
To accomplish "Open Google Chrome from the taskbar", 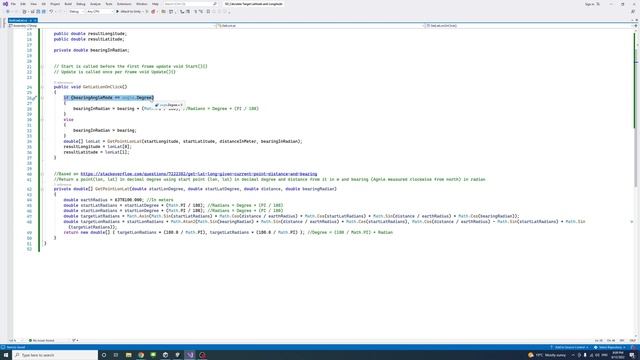I will (141, 355).
